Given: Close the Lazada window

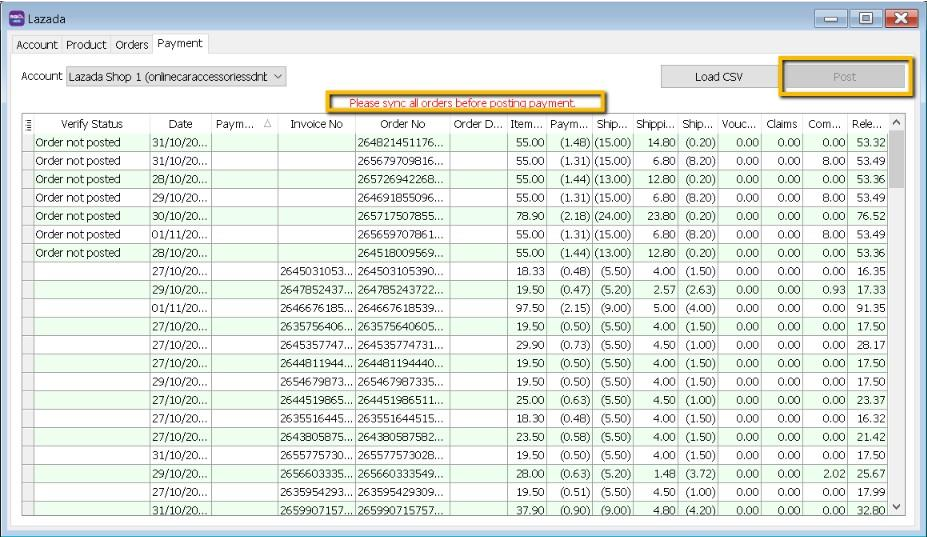Looking at the screenshot, I should (901, 18).
